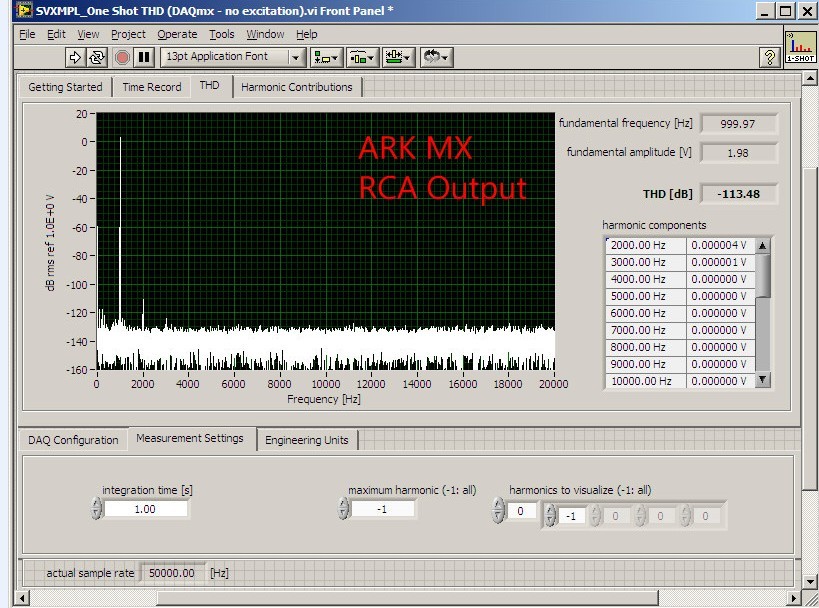Click the 0.000004 V harmonic value

721,245
